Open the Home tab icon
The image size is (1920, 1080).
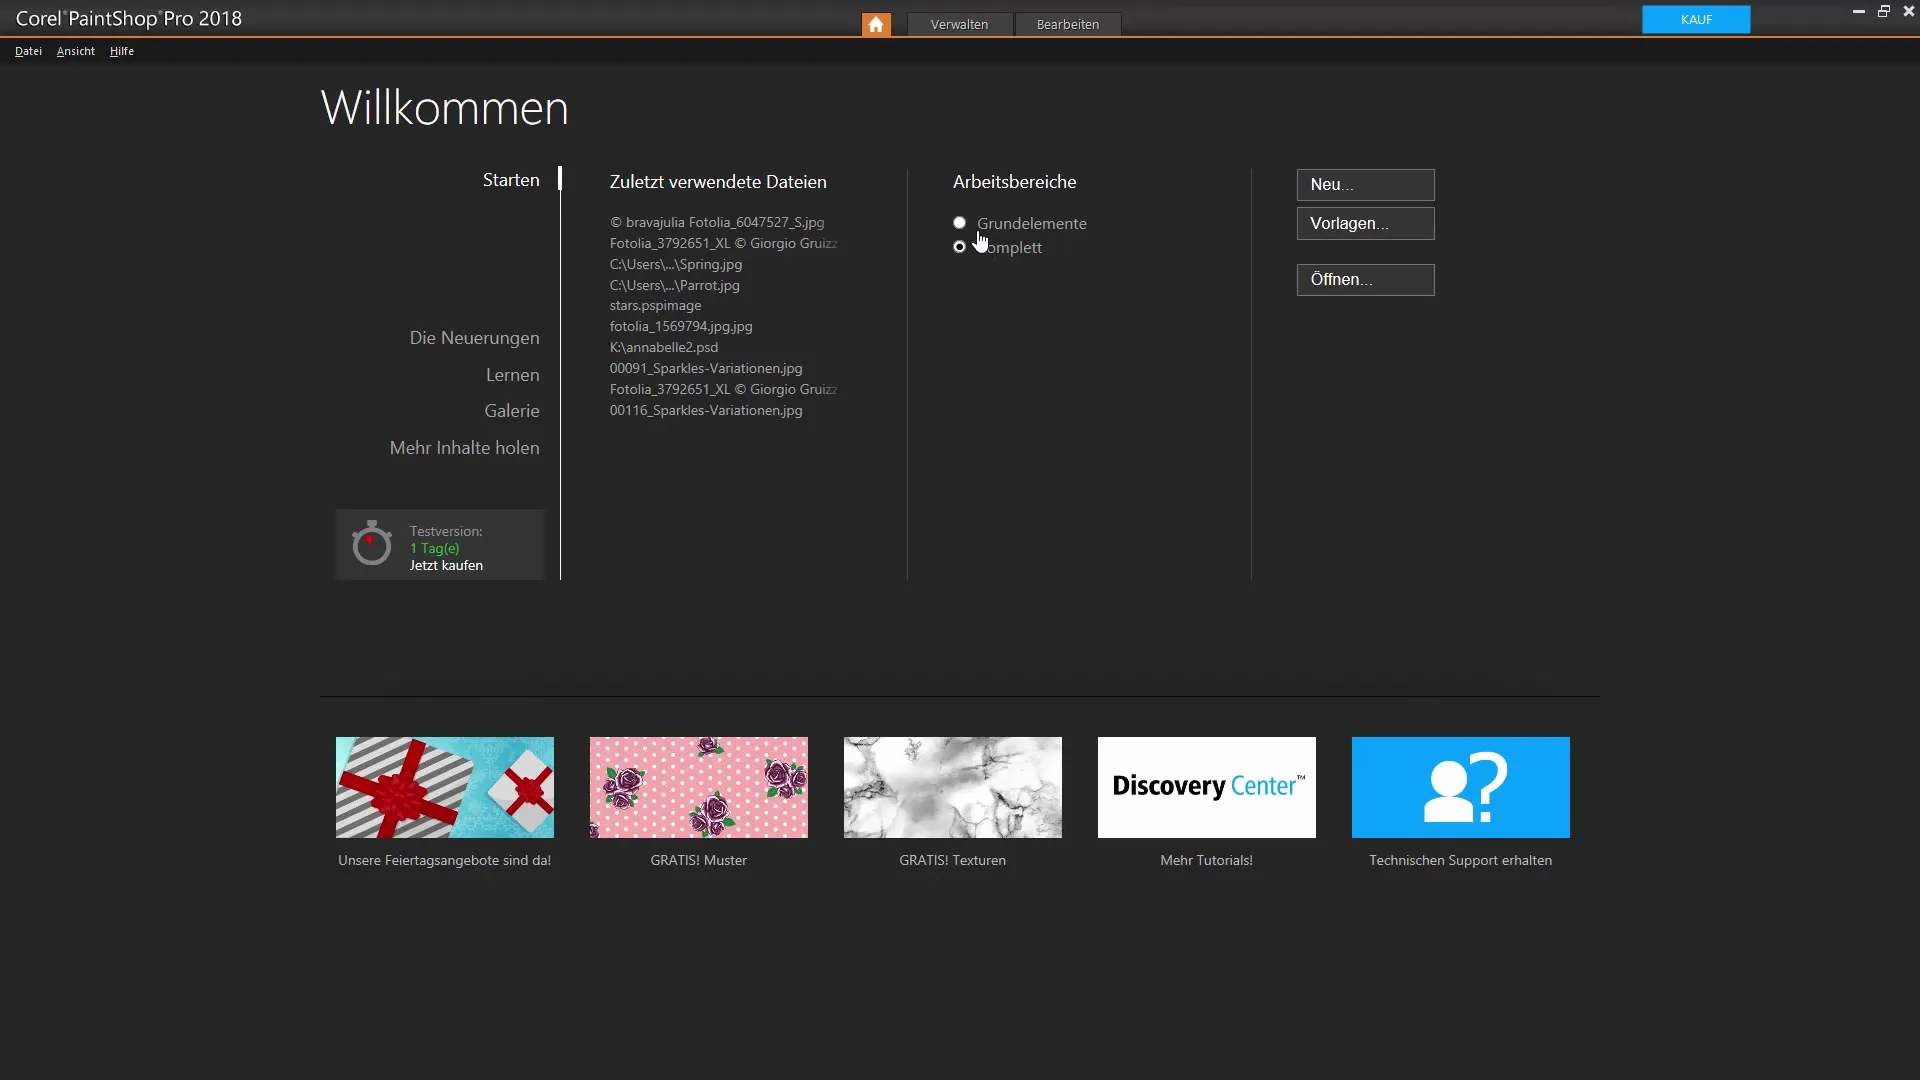tap(876, 24)
